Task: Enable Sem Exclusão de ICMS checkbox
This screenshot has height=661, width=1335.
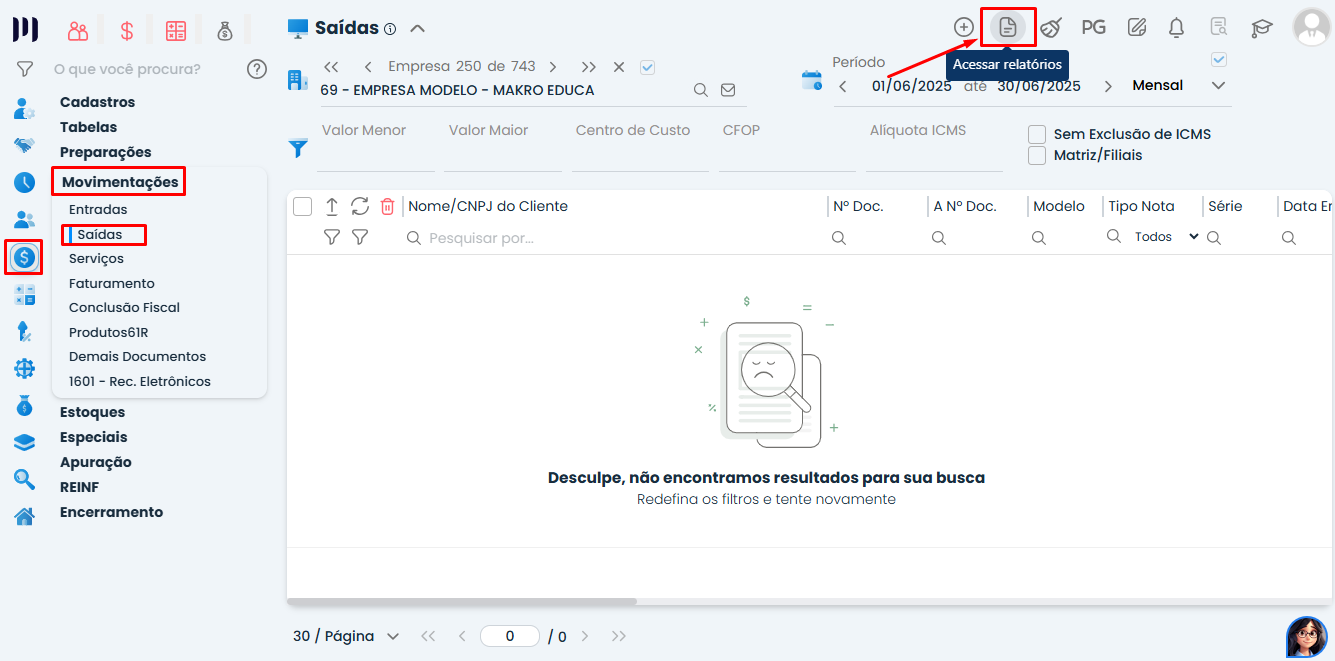Action: tap(1037, 134)
